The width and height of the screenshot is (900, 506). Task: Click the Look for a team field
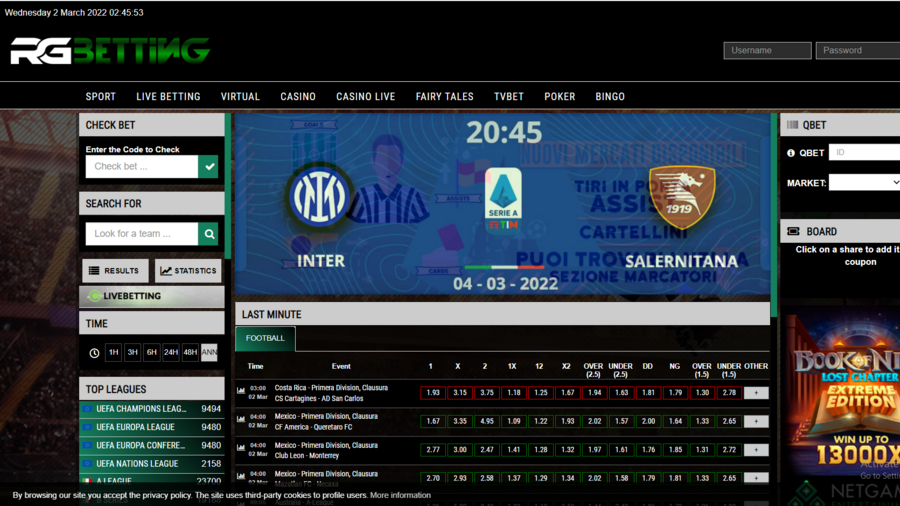pos(142,233)
